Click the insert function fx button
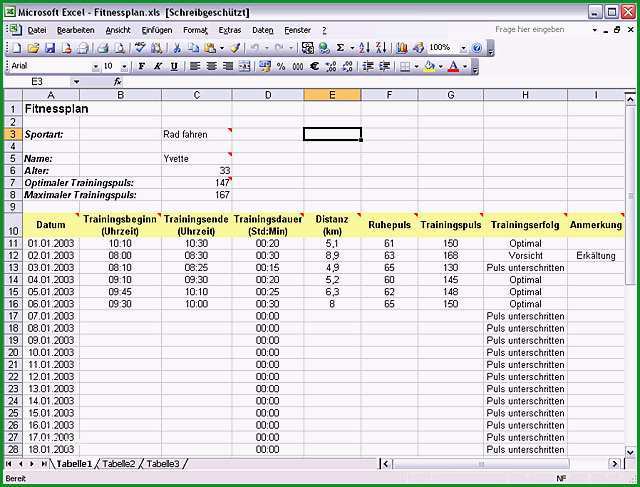This screenshot has height=487, width=640. 118,82
